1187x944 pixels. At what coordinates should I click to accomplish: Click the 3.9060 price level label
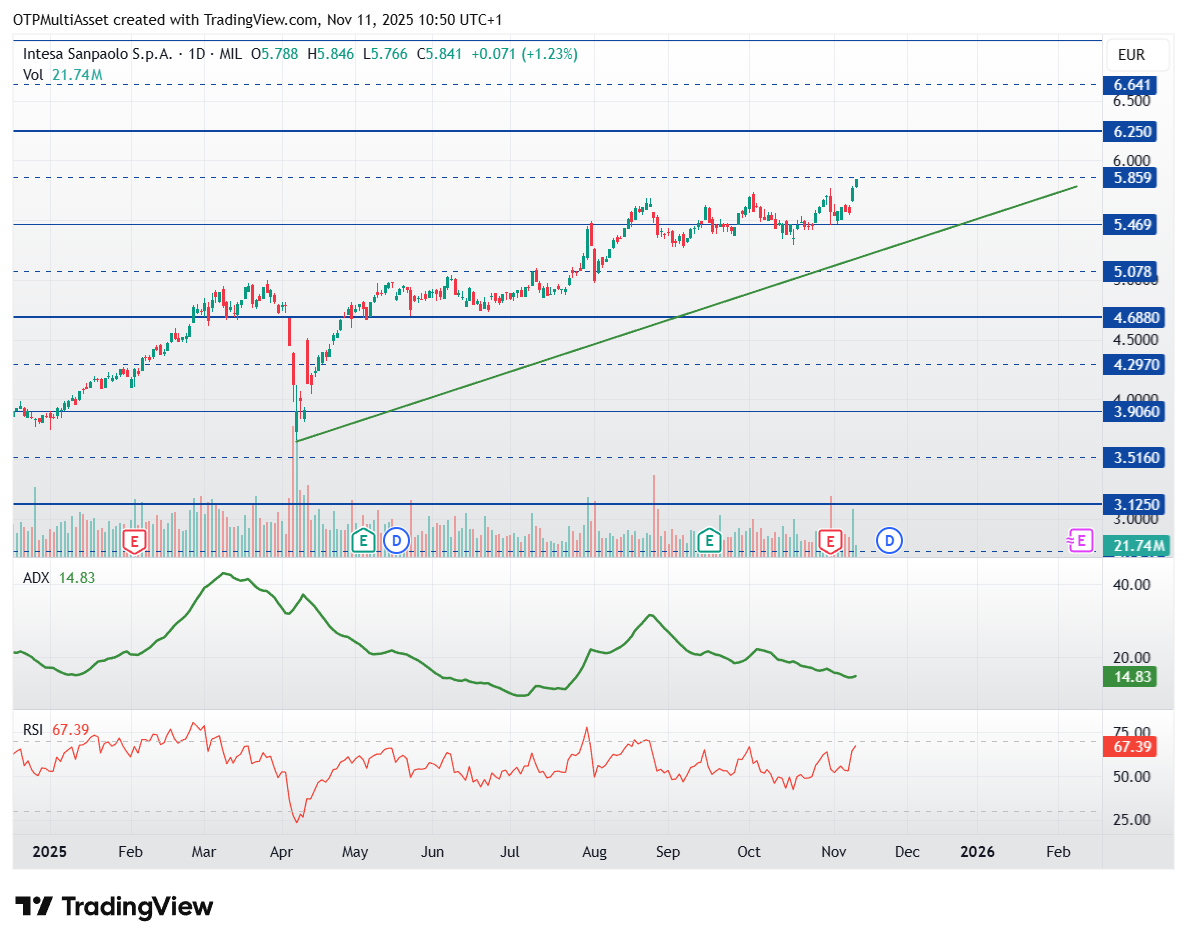pyautogui.click(x=1133, y=412)
